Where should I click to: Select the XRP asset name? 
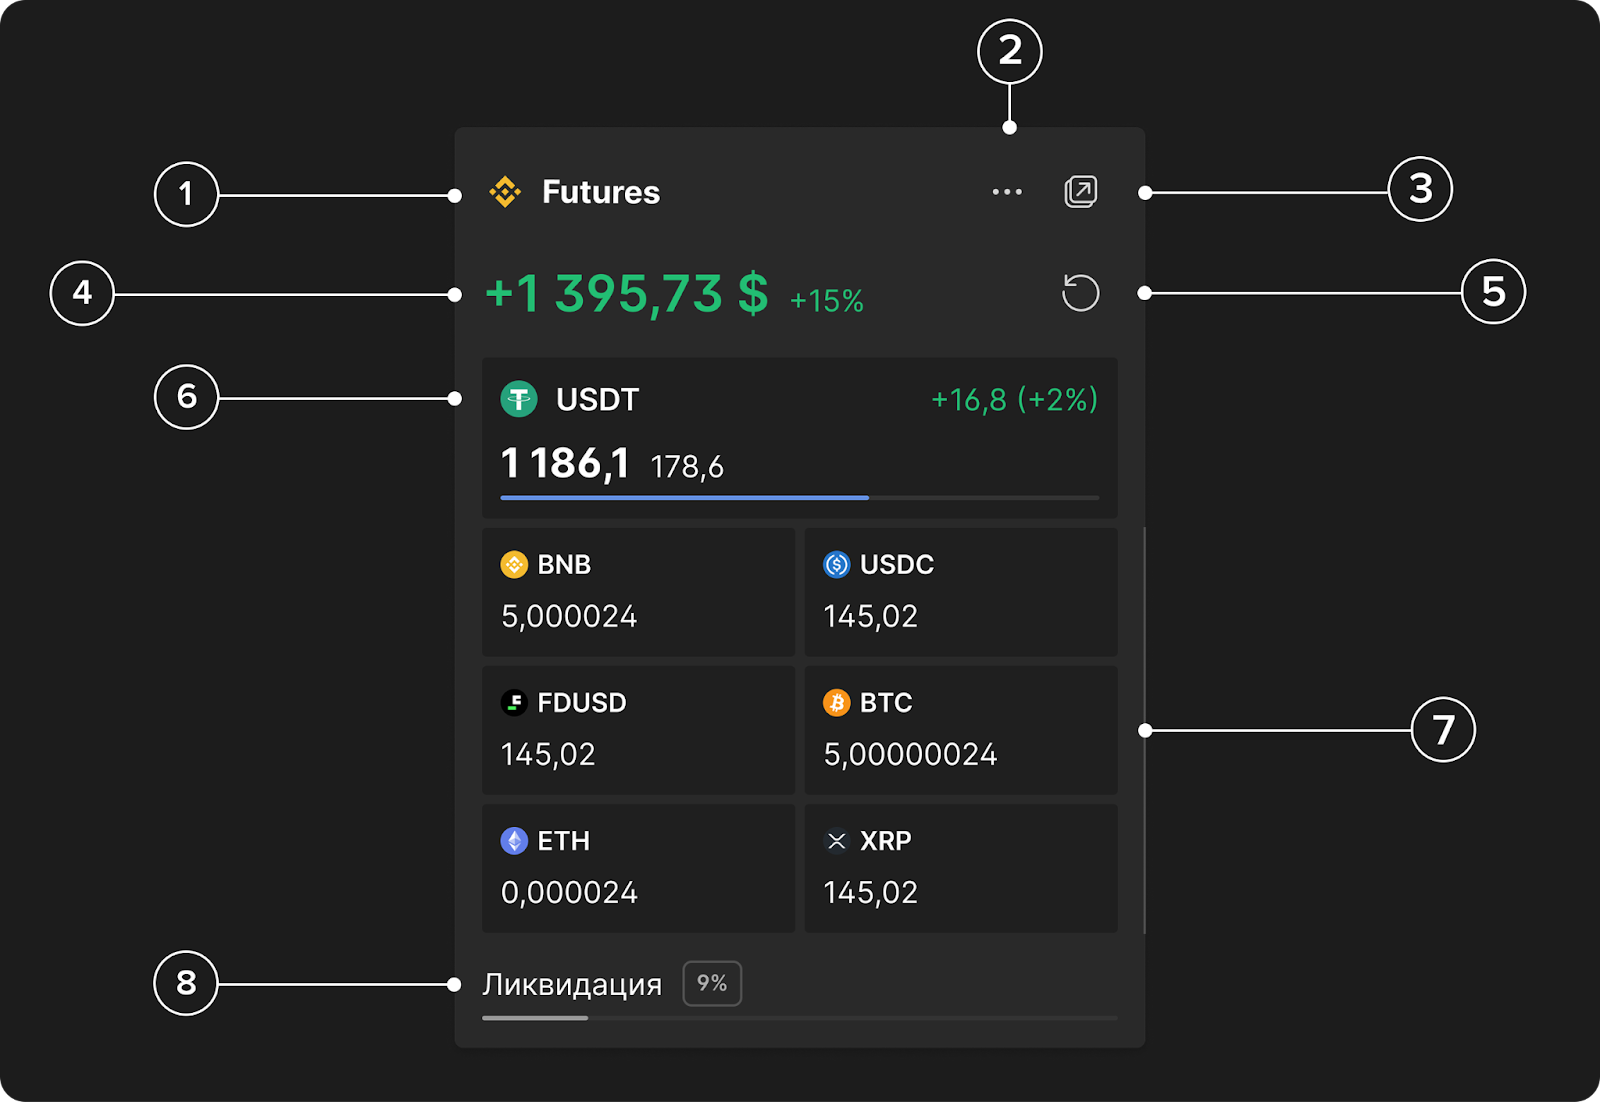pos(886,840)
